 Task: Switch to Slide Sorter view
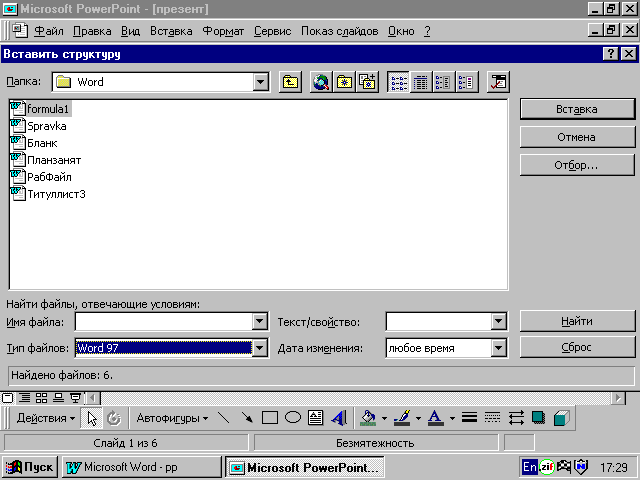tap(42, 397)
